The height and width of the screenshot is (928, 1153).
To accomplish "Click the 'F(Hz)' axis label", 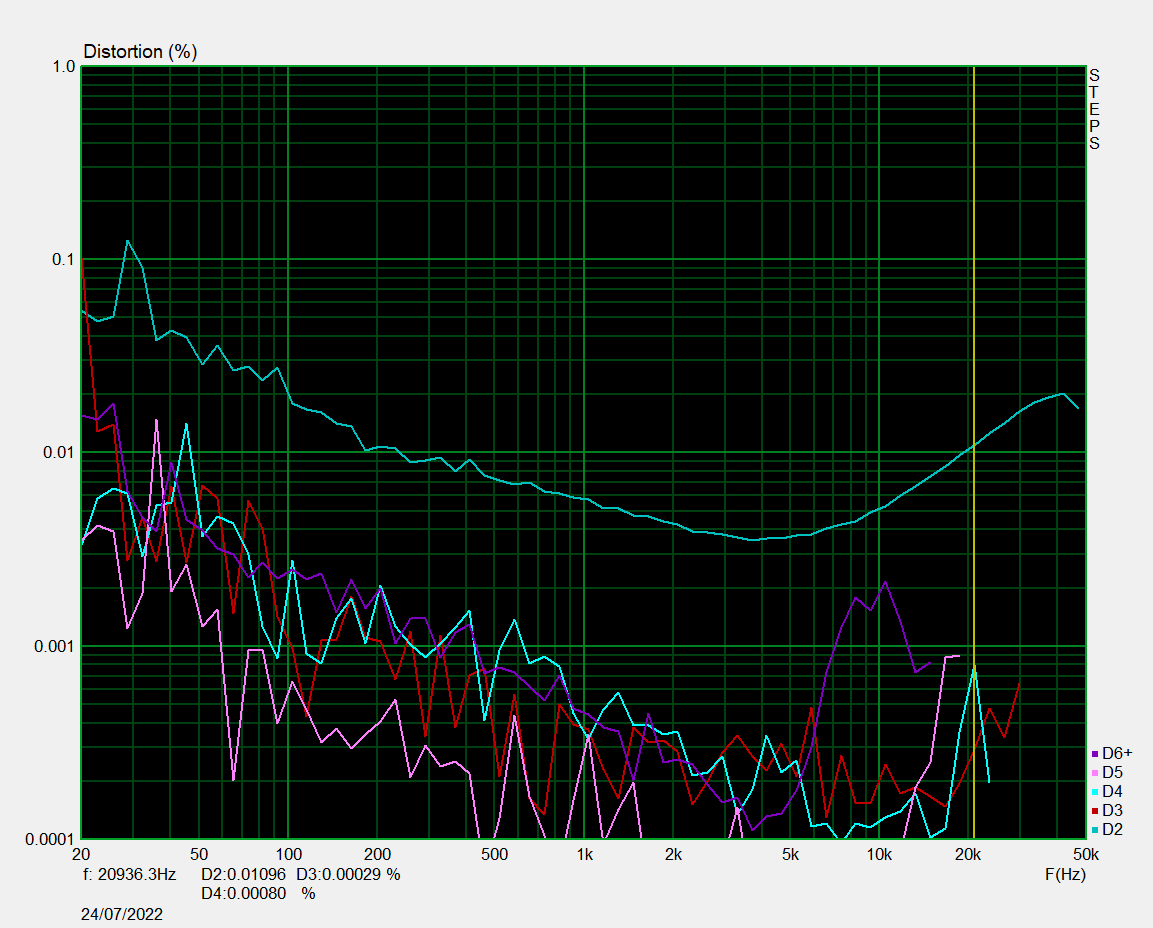I will (1065, 874).
